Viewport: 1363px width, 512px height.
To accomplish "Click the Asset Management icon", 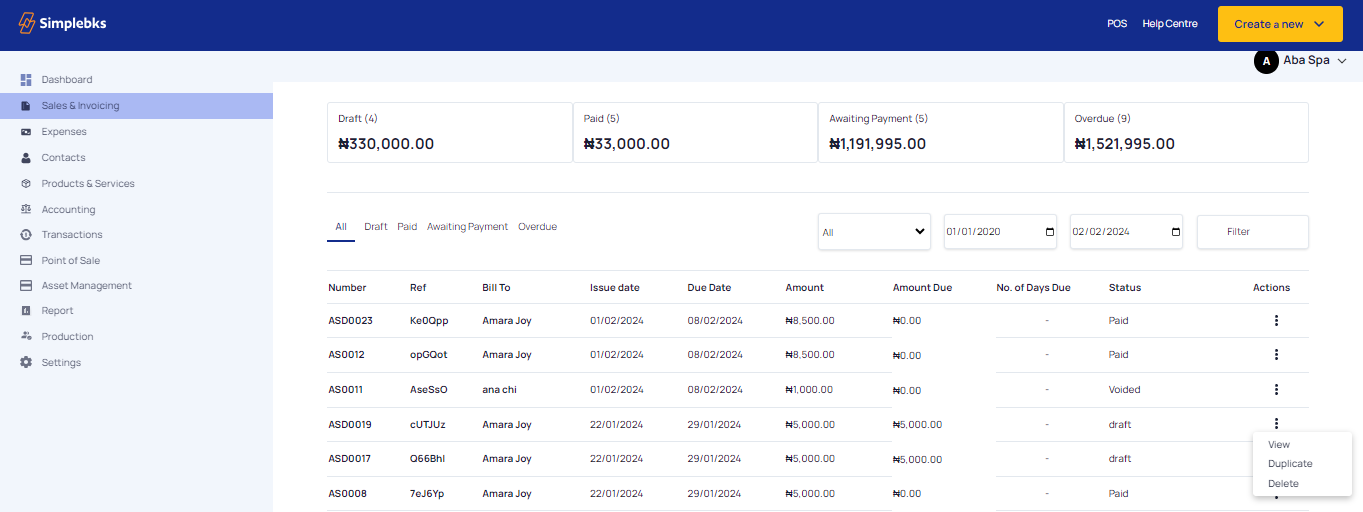I will tap(26, 286).
